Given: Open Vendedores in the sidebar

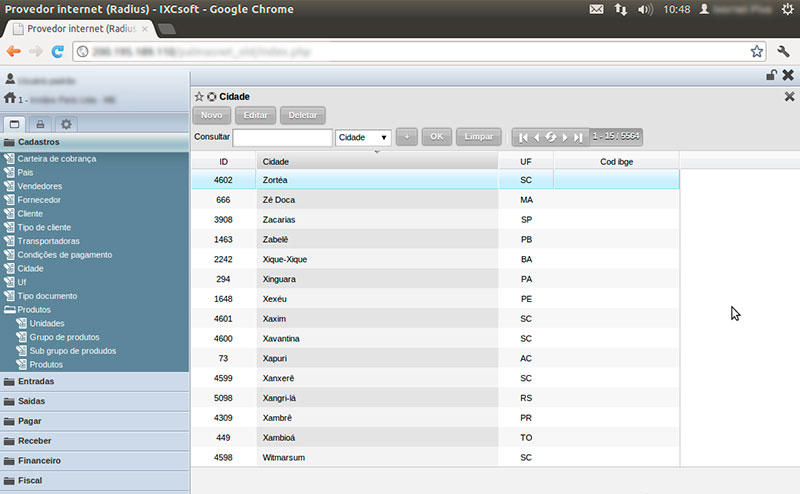Looking at the screenshot, I should 39,186.
